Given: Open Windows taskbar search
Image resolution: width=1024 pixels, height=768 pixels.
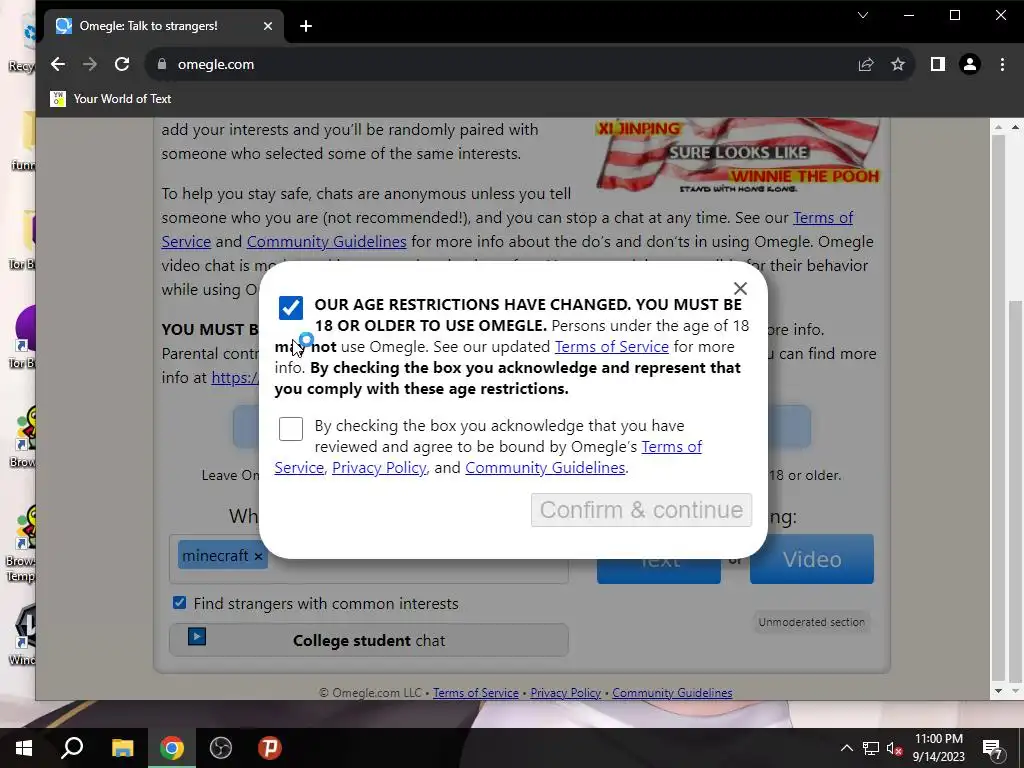Looking at the screenshot, I should (x=72, y=748).
